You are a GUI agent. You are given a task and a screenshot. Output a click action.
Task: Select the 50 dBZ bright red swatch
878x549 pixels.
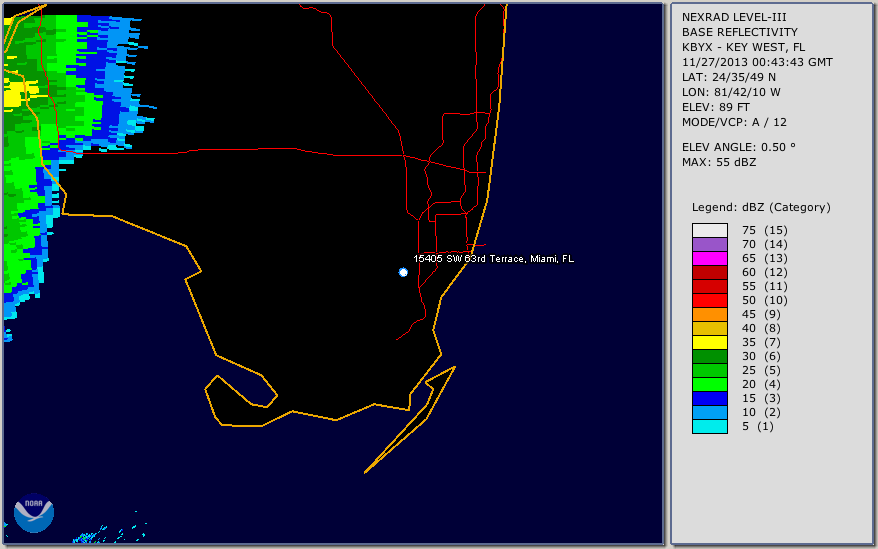709,300
